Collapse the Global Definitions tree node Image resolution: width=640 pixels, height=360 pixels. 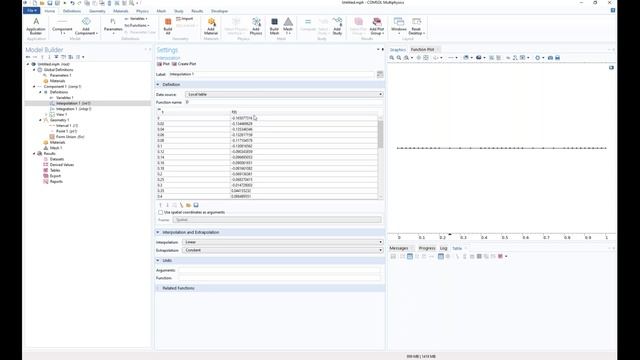(x=34, y=70)
